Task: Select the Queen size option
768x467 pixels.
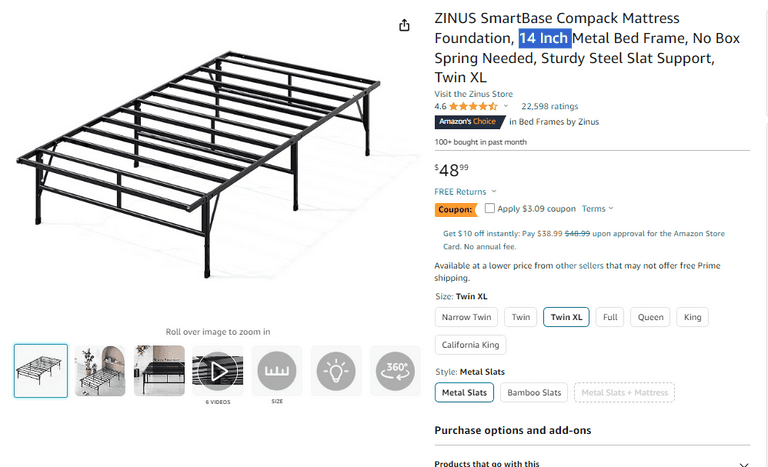Action: [x=650, y=317]
